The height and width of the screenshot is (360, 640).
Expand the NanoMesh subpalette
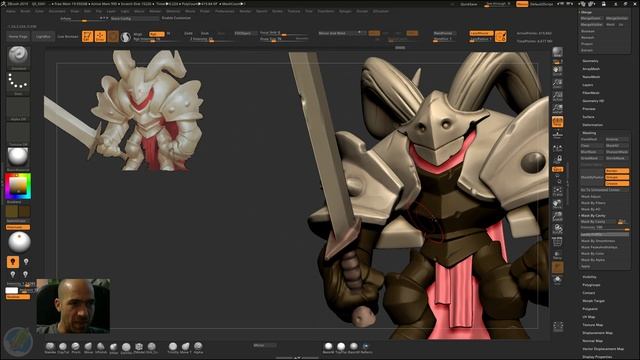[591, 77]
